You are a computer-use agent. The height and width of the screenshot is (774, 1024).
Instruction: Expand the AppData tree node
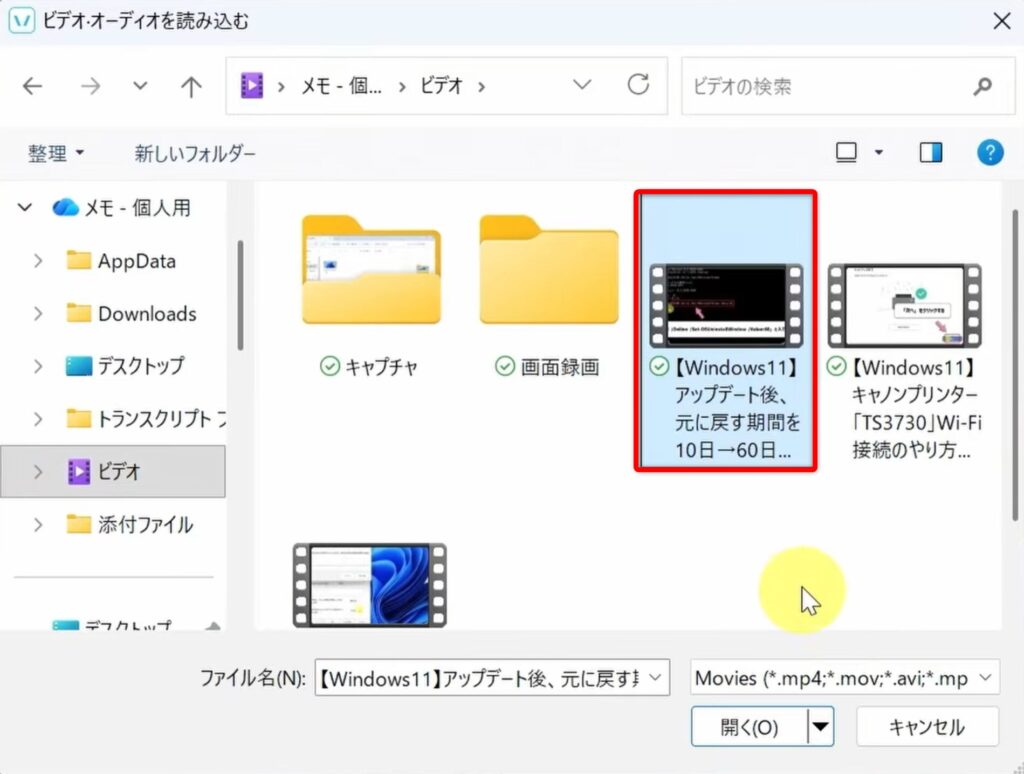pos(38,261)
